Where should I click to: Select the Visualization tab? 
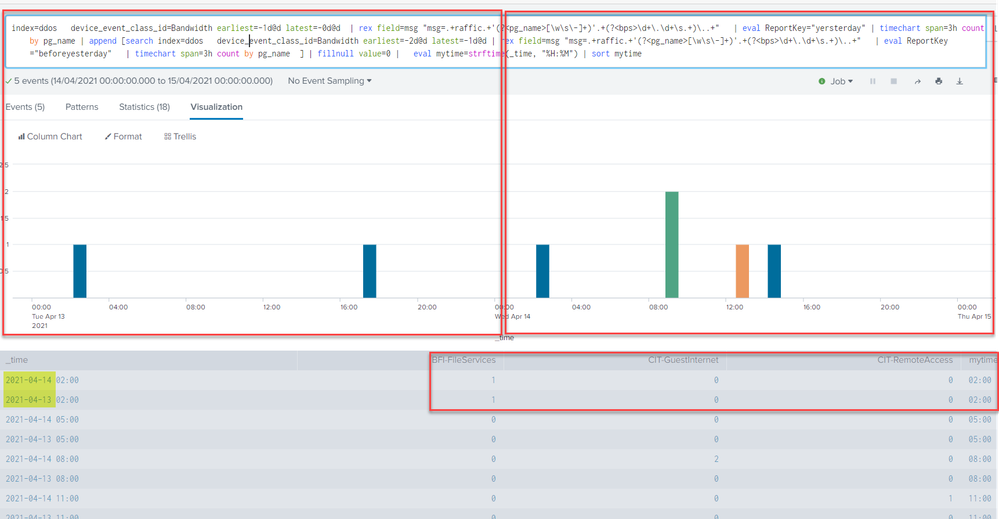[217, 107]
